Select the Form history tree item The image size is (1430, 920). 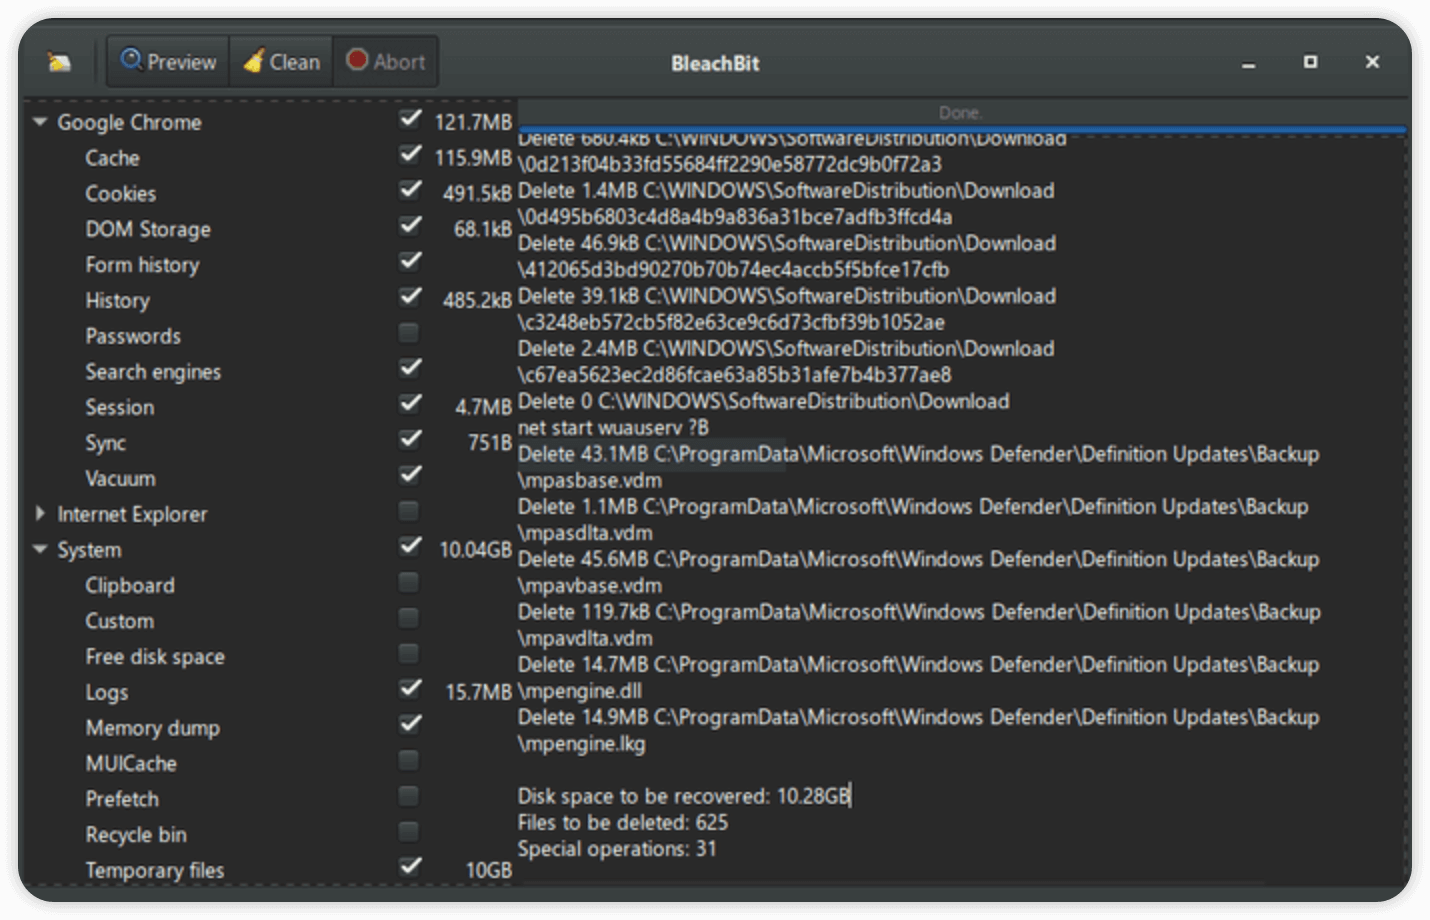tap(142, 265)
